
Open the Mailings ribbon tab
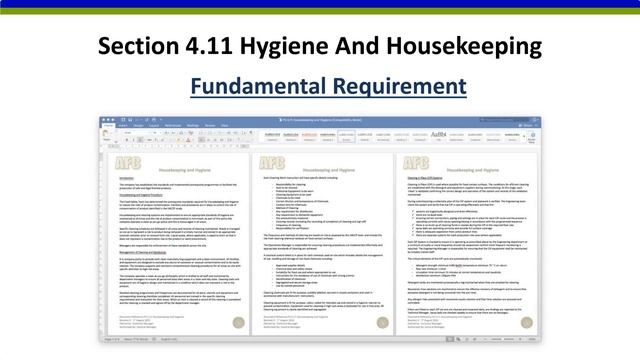[193, 126]
